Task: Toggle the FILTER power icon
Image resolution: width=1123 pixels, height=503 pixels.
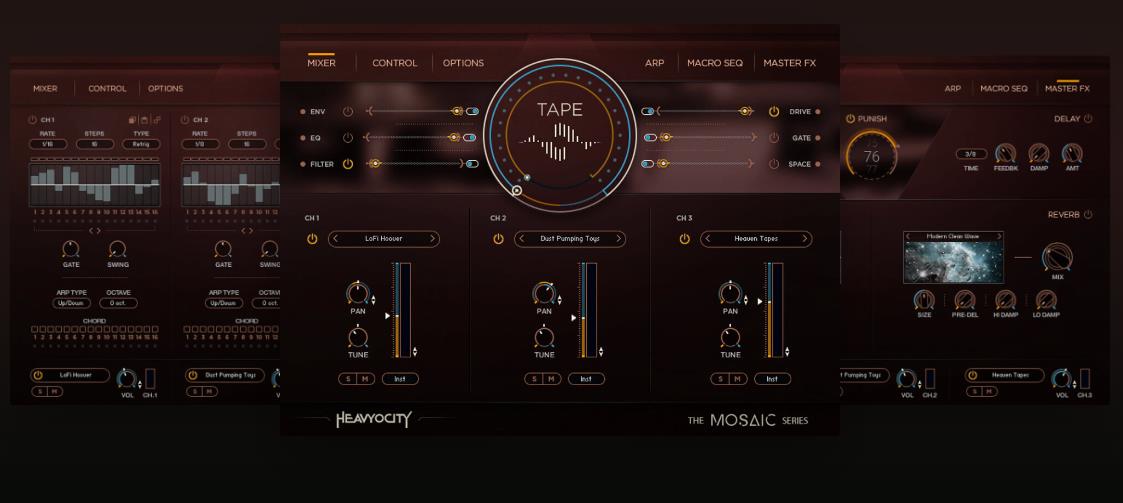Action: pyautogui.click(x=348, y=164)
